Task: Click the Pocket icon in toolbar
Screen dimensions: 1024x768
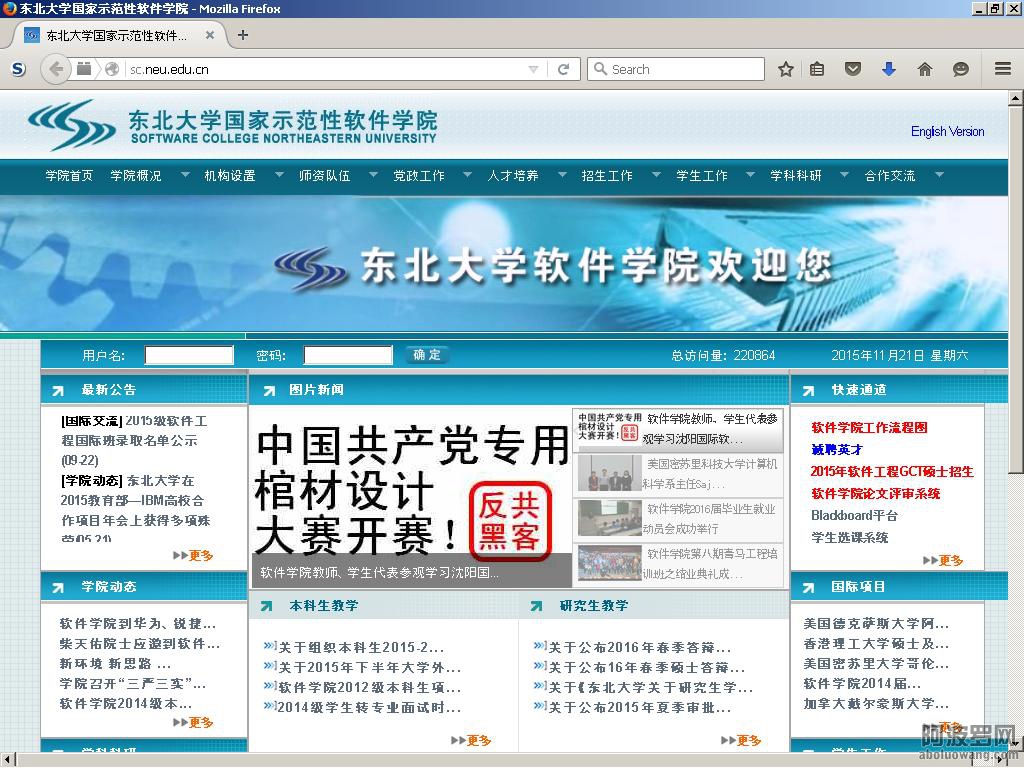Action: coord(853,69)
